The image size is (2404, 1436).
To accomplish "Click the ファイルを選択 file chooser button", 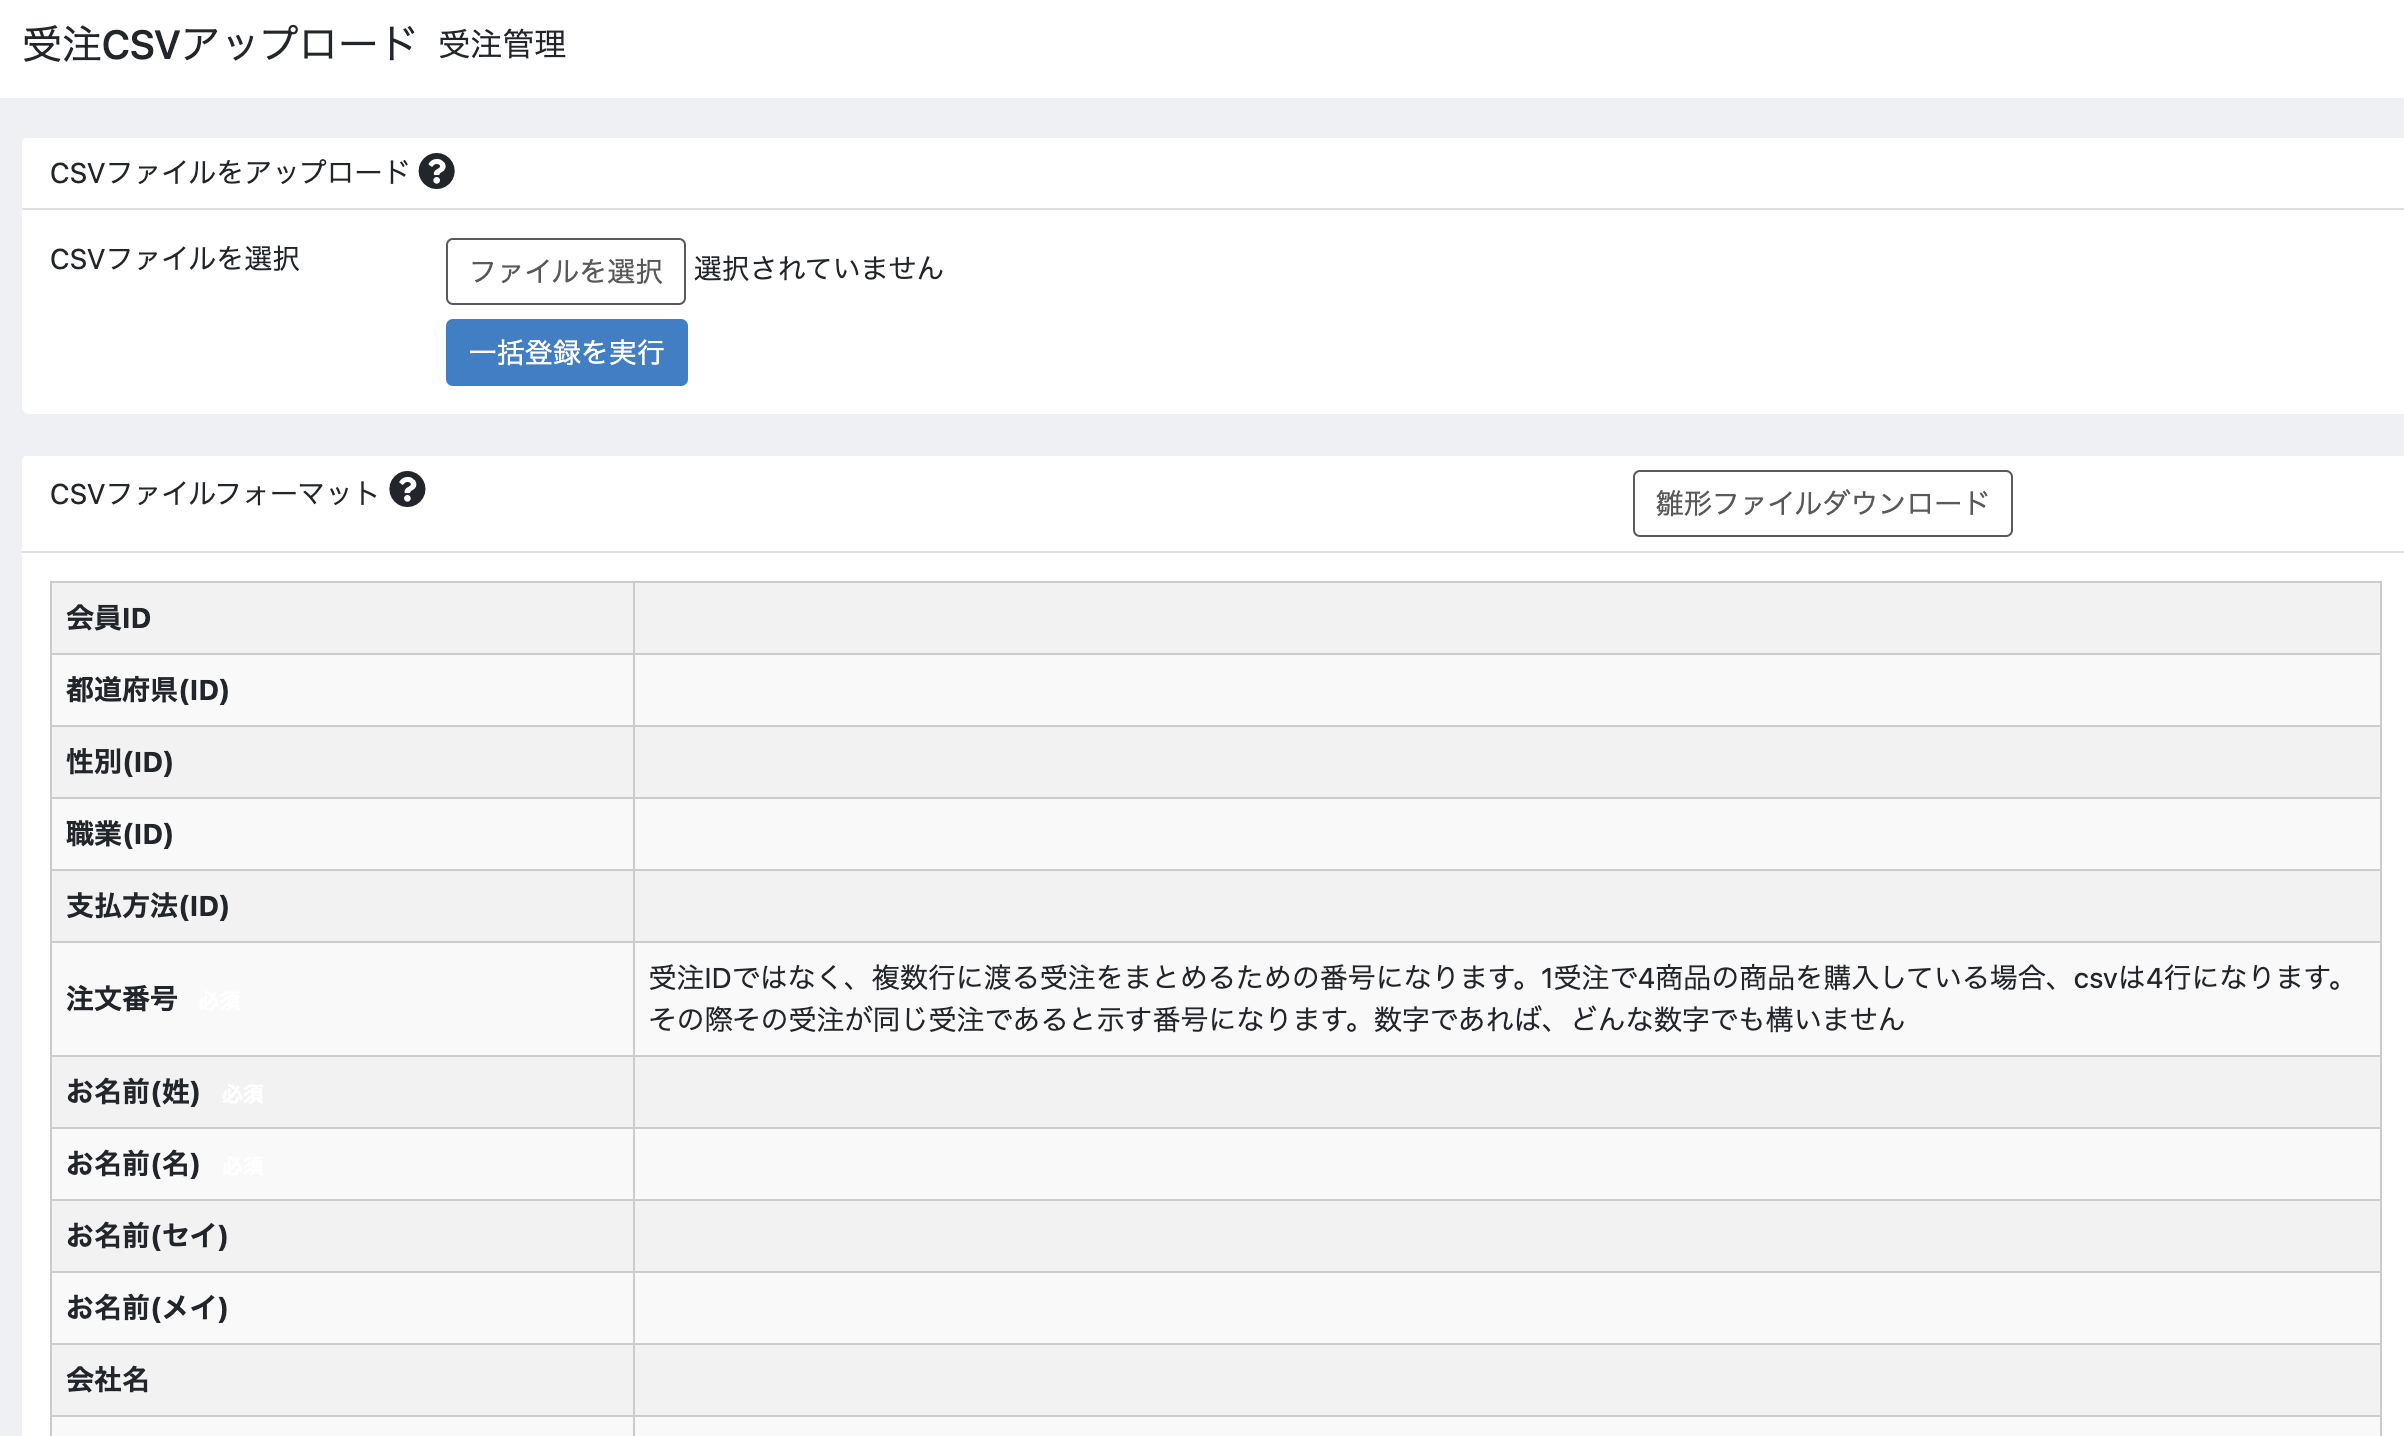I will pos(566,271).
